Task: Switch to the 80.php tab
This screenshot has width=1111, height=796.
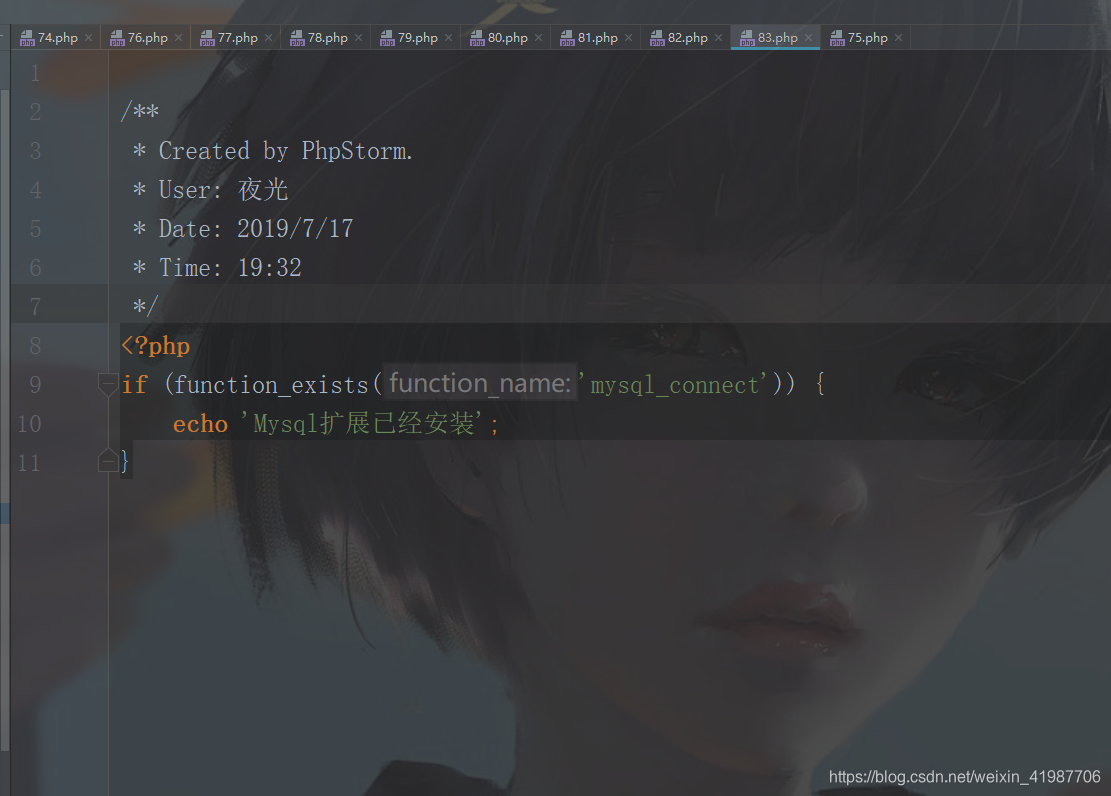Action: (507, 38)
